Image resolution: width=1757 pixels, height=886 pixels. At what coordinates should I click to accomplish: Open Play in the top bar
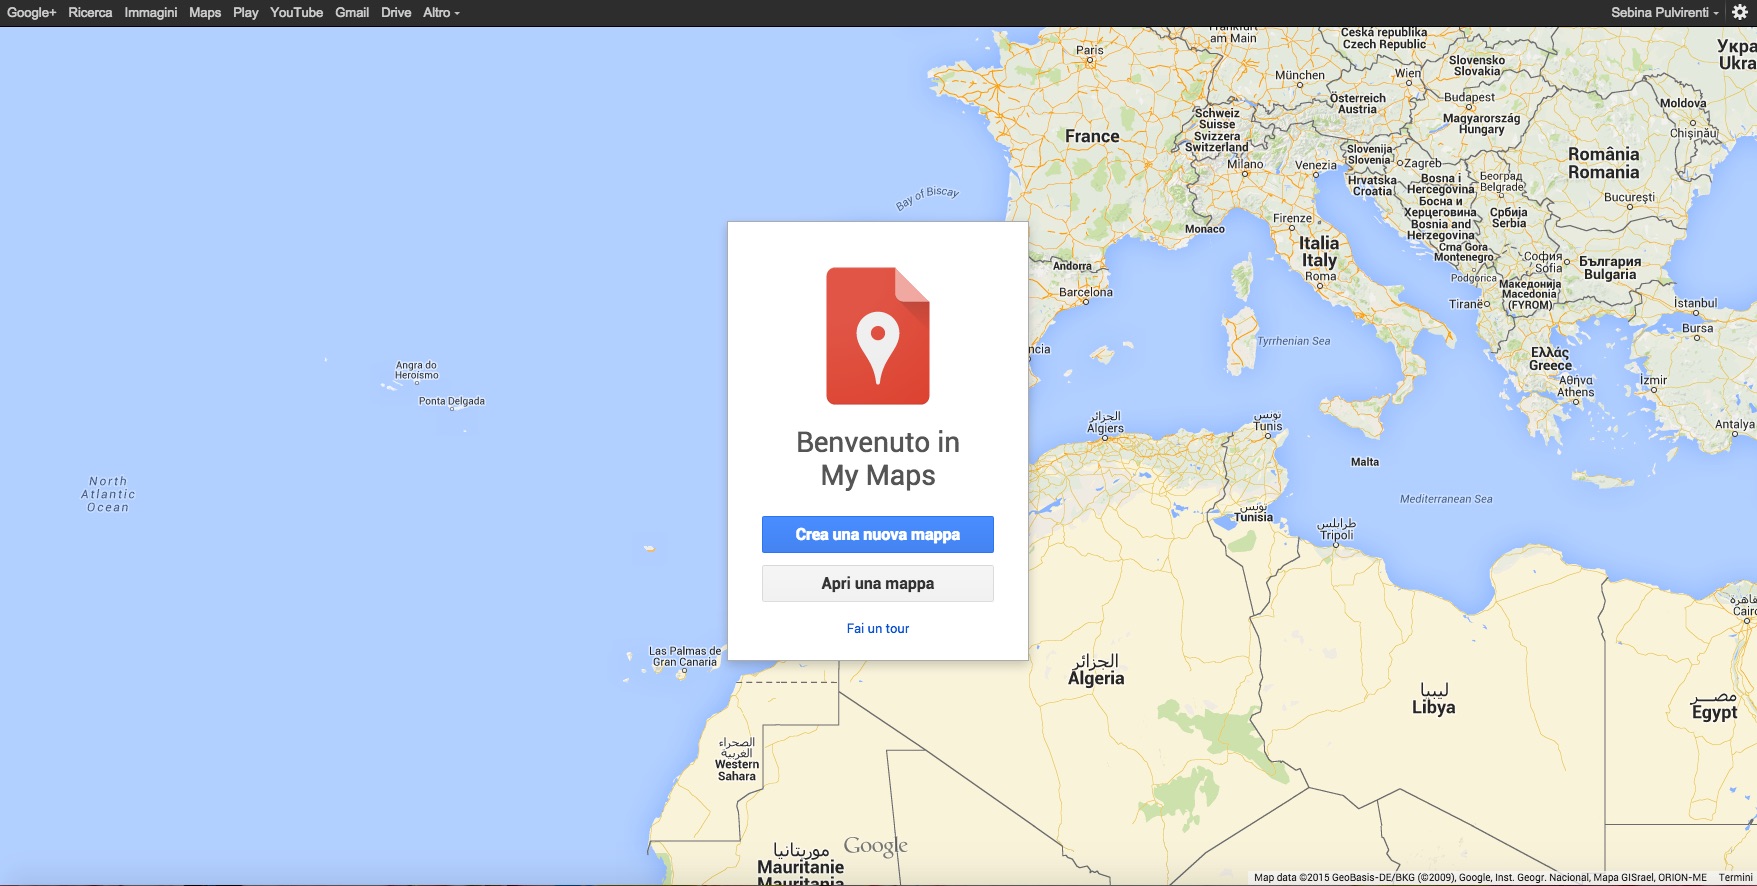click(246, 12)
